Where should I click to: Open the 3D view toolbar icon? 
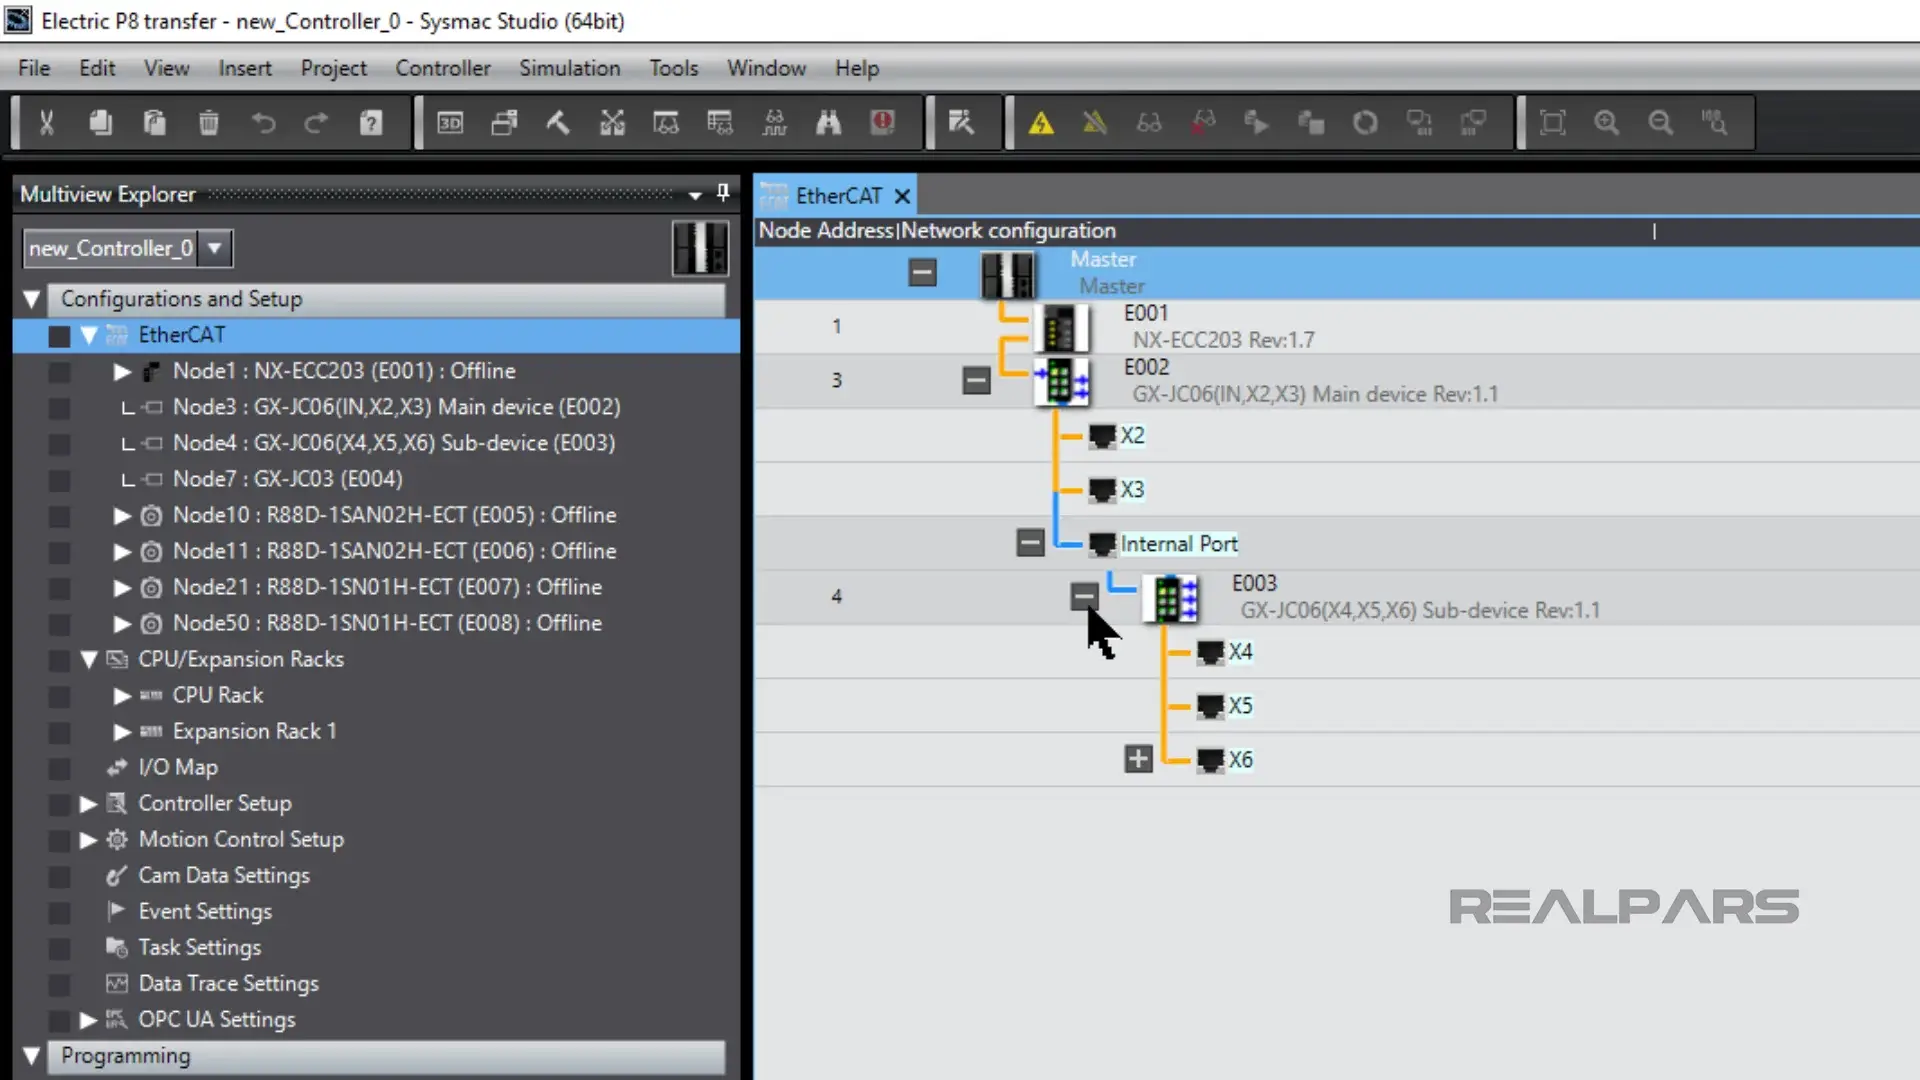(x=450, y=123)
